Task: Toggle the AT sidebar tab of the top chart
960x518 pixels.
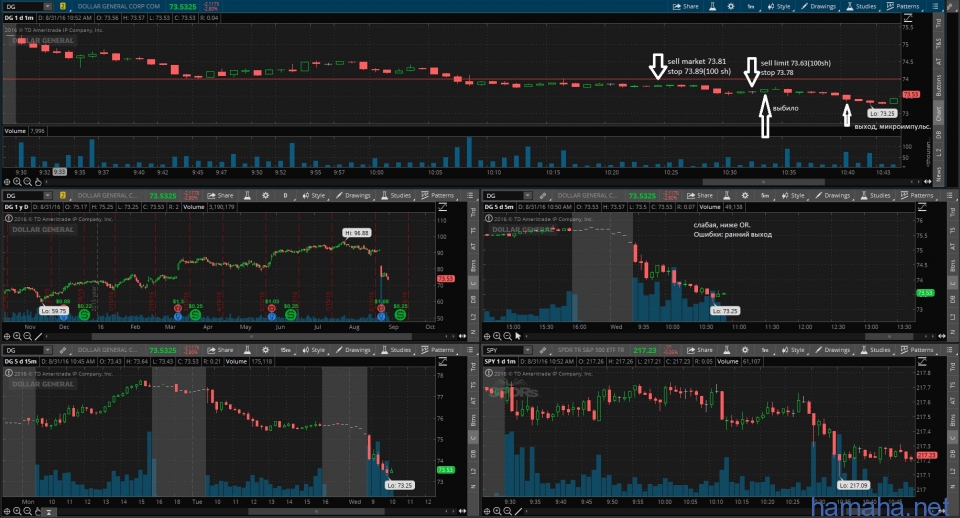Action: click(938, 61)
